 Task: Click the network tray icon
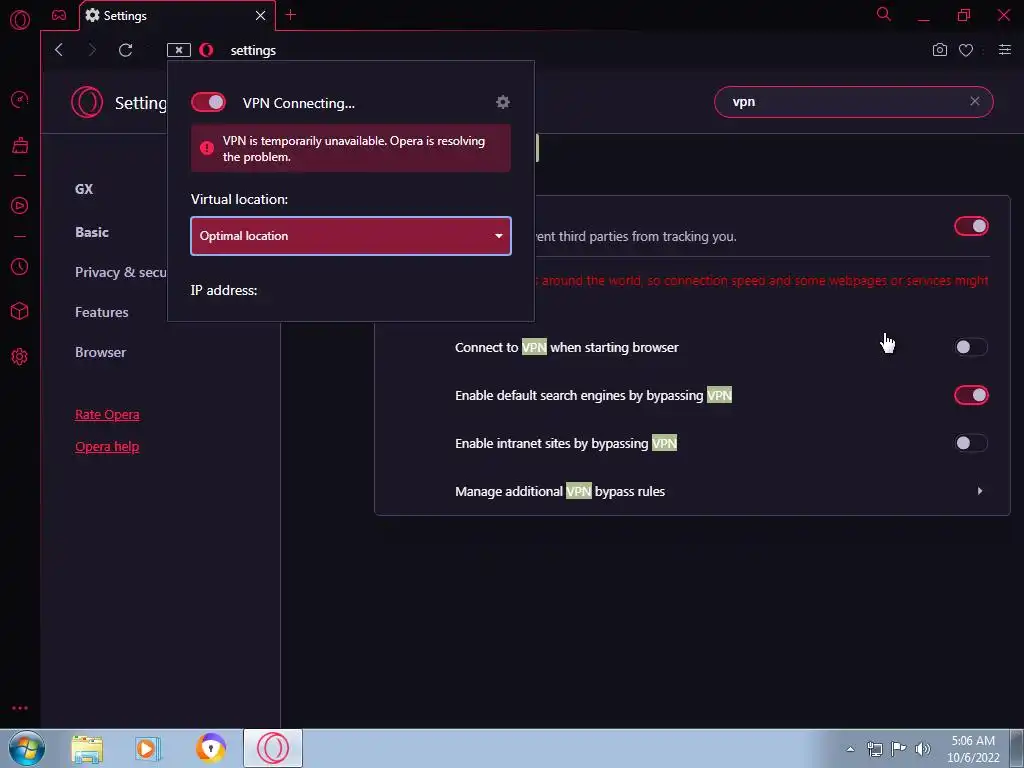[874, 749]
